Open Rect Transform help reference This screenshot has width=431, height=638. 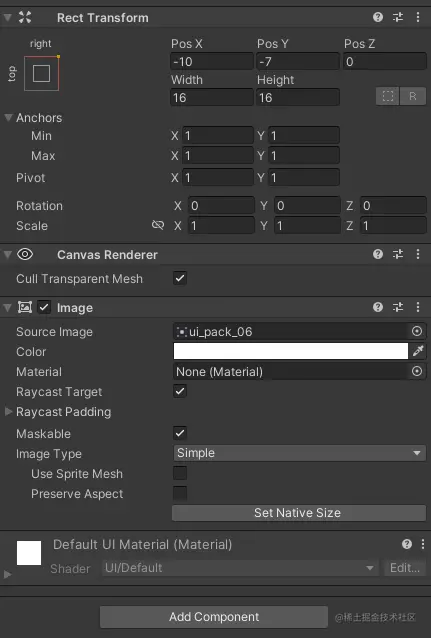pos(378,17)
